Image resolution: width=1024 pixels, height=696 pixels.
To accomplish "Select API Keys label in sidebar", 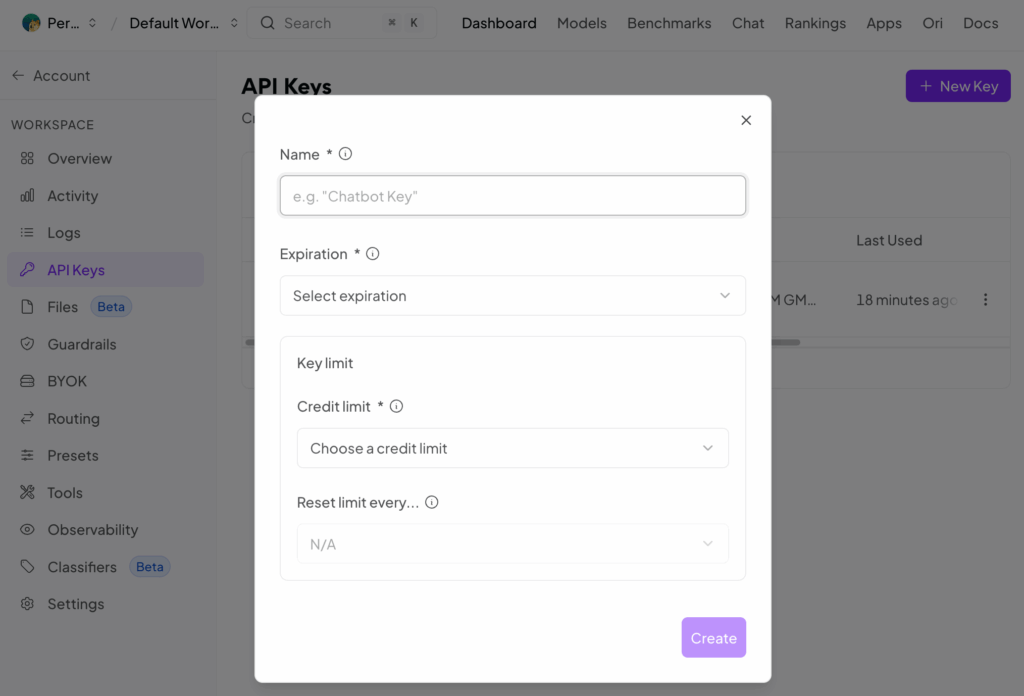I will pos(76,270).
